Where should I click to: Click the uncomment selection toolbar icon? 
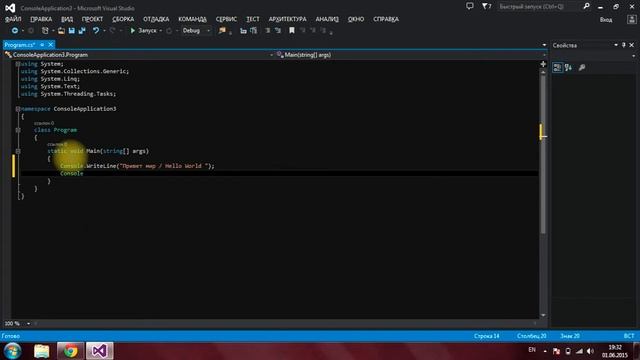pyautogui.click(x=278, y=31)
